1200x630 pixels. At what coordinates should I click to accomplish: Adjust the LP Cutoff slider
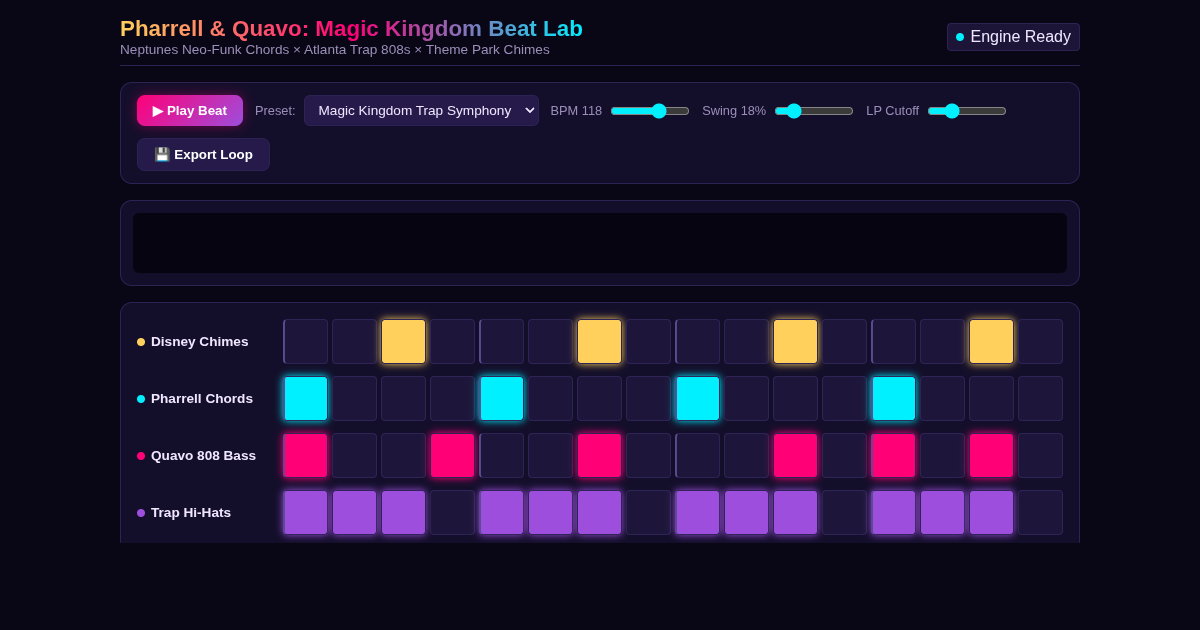point(967,111)
